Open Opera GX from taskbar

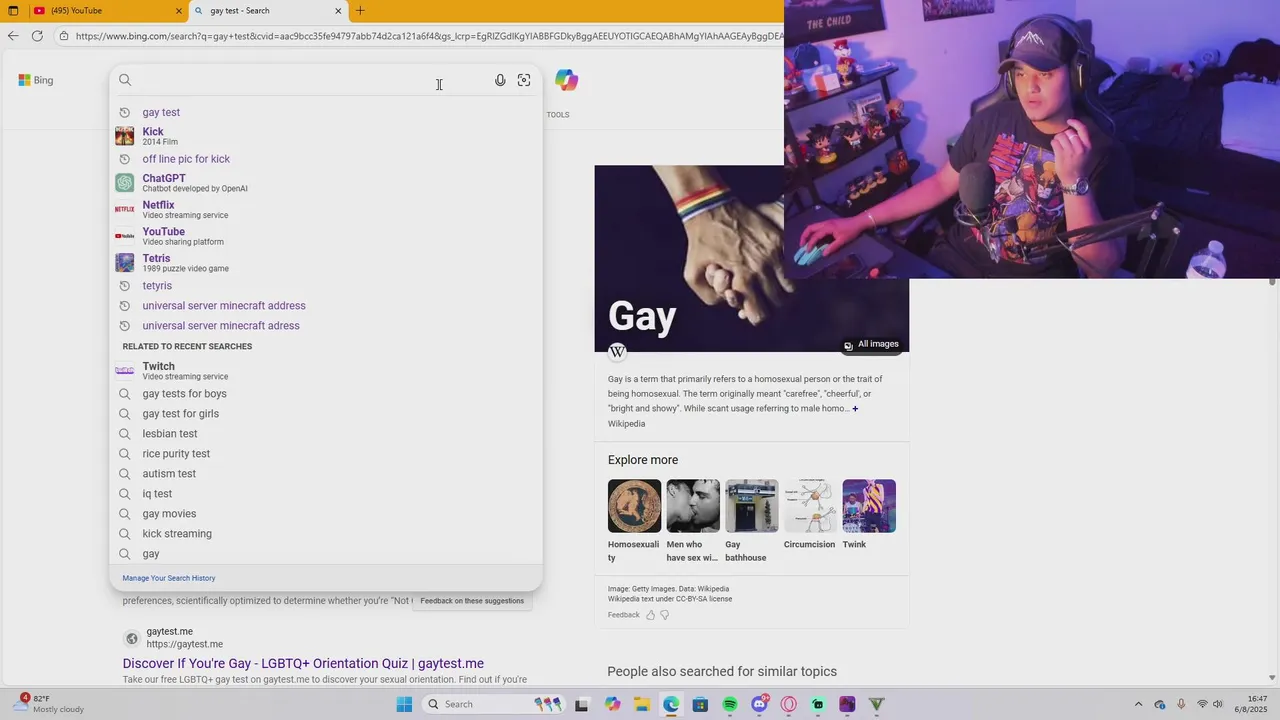tap(789, 704)
